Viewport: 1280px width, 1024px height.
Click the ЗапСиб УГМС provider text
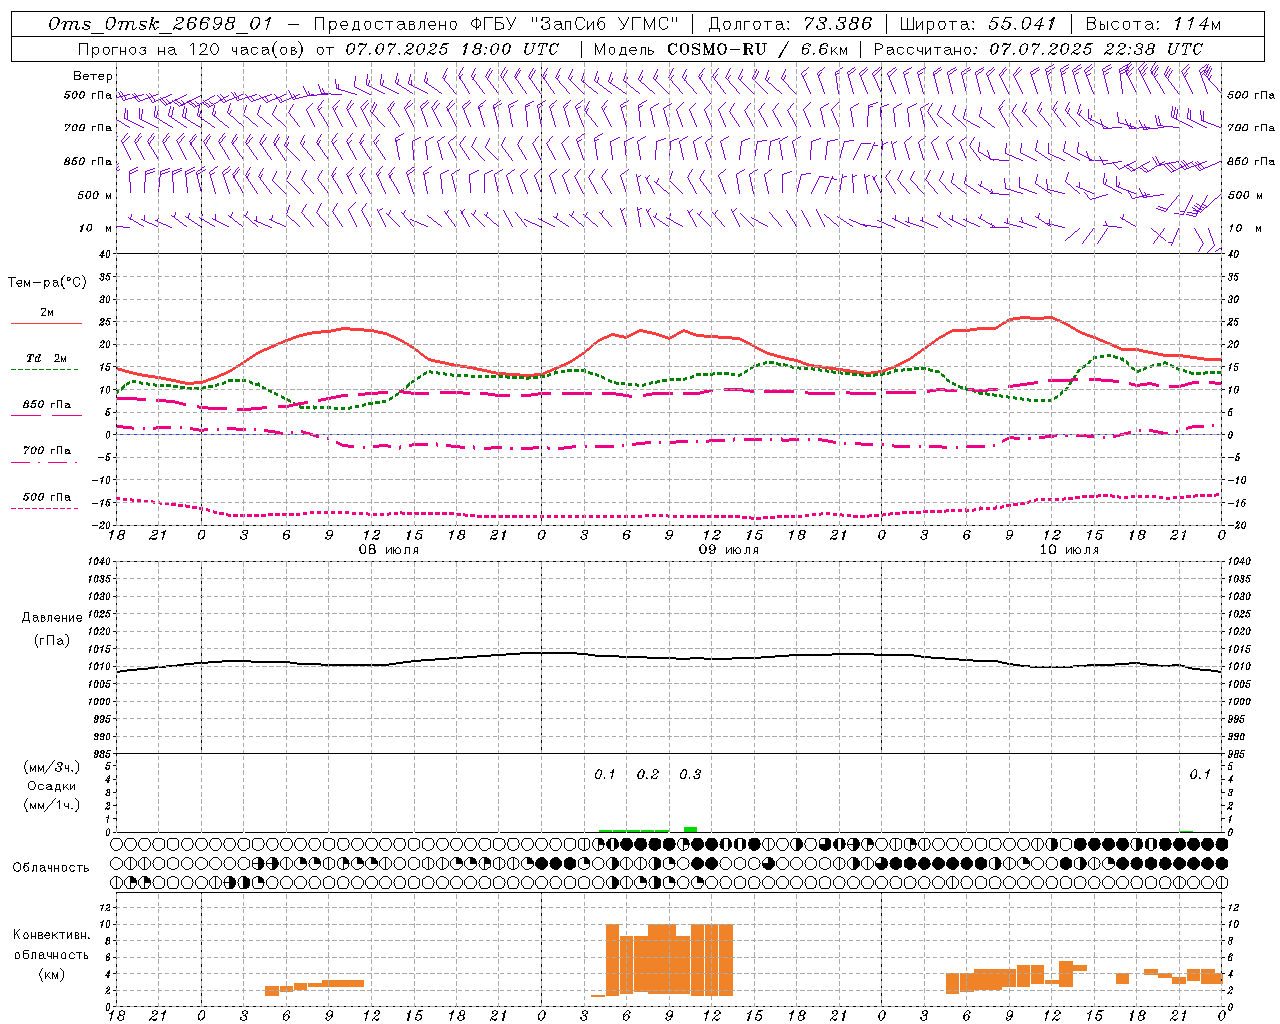click(x=606, y=24)
